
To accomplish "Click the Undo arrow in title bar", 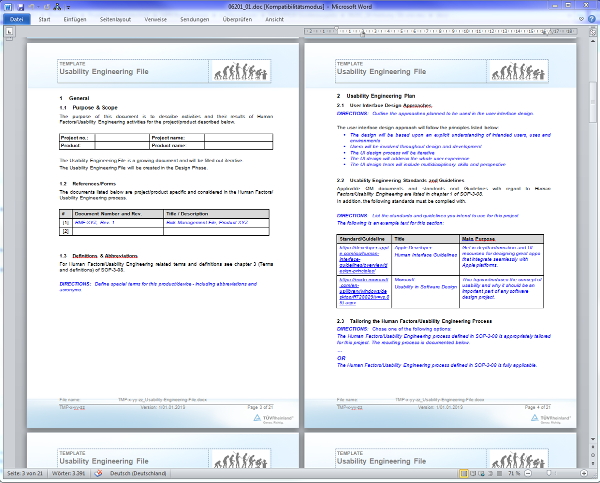I will pos(32,6).
